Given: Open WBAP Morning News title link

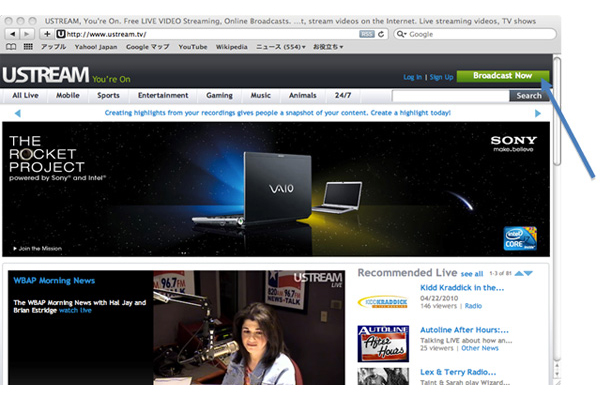Looking at the screenshot, I should 54,281.
